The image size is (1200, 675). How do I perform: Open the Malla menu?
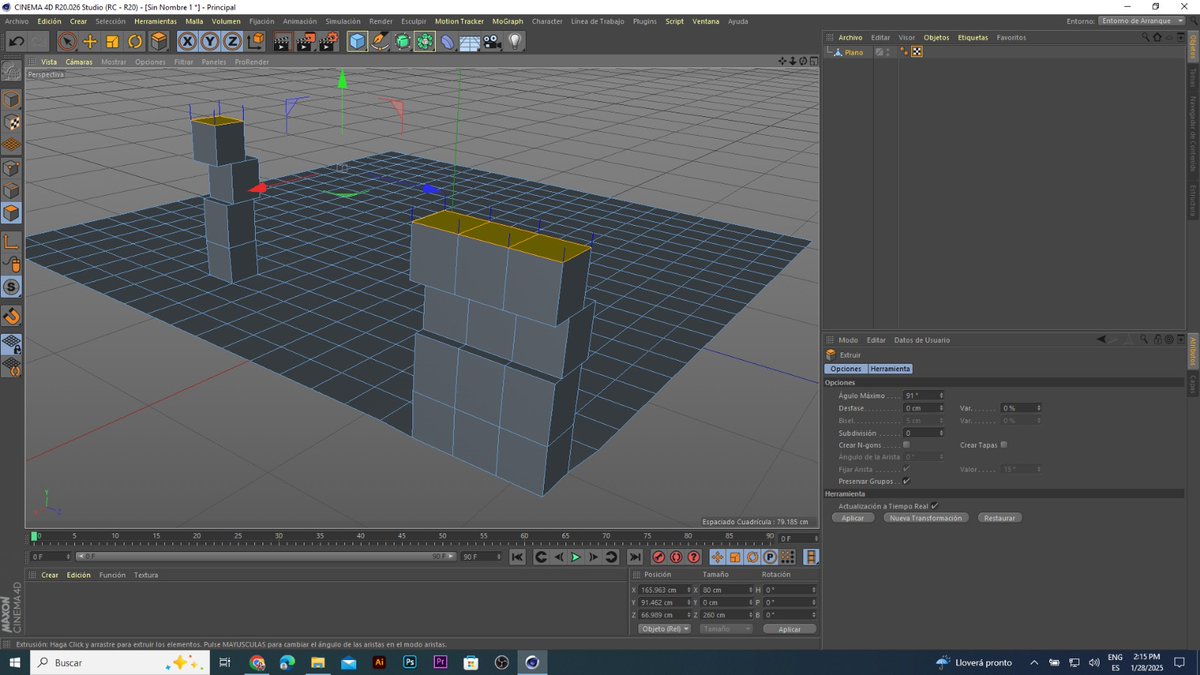[194, 21]
